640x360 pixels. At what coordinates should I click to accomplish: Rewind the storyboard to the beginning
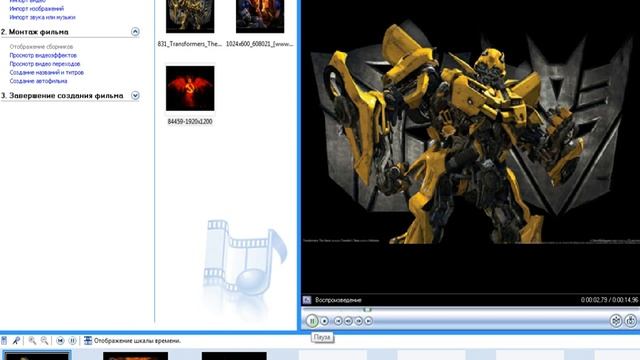click(x=60, y=340)
